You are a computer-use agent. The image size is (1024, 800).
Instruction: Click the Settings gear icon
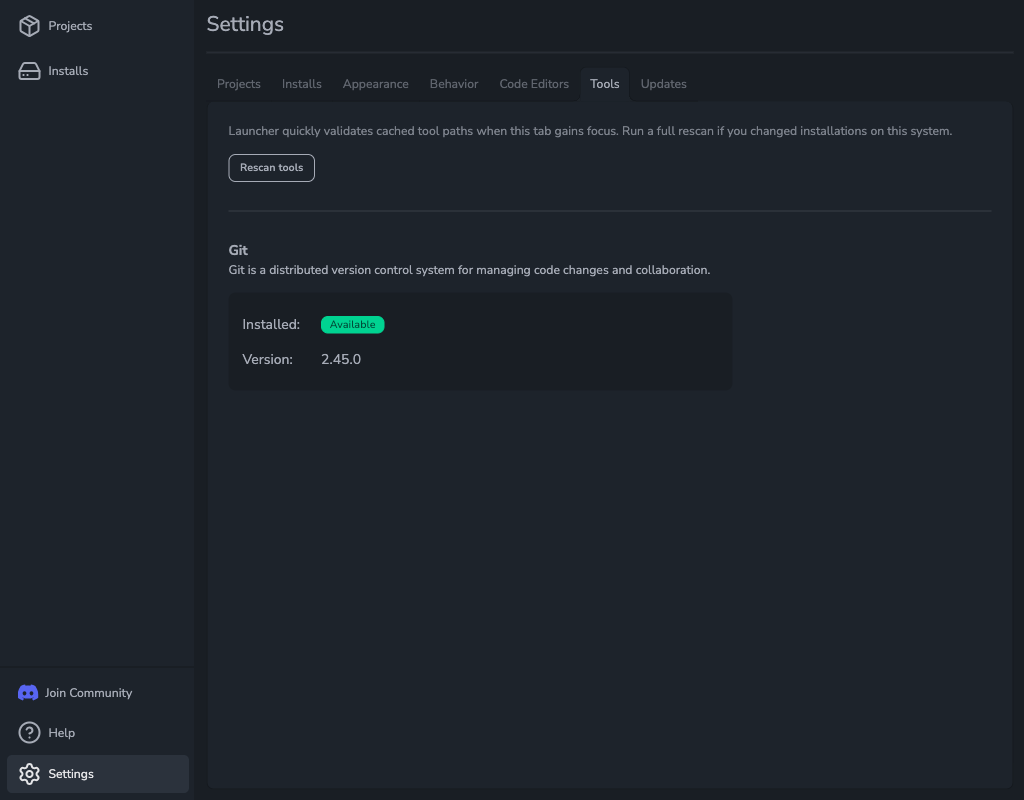(x=29, y=774)
